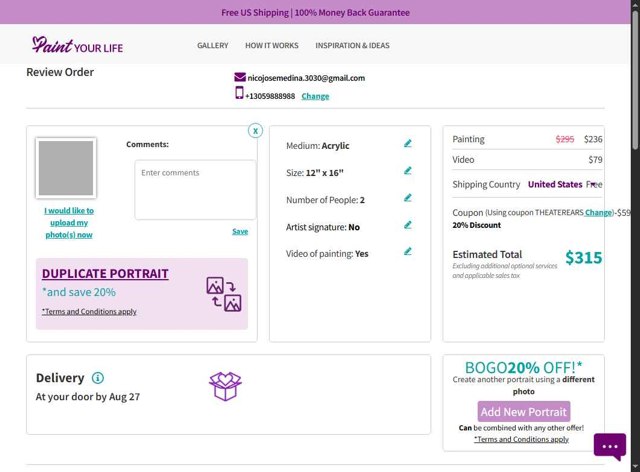
Task: Click the Paint Your Life logo
Action: 78,45
